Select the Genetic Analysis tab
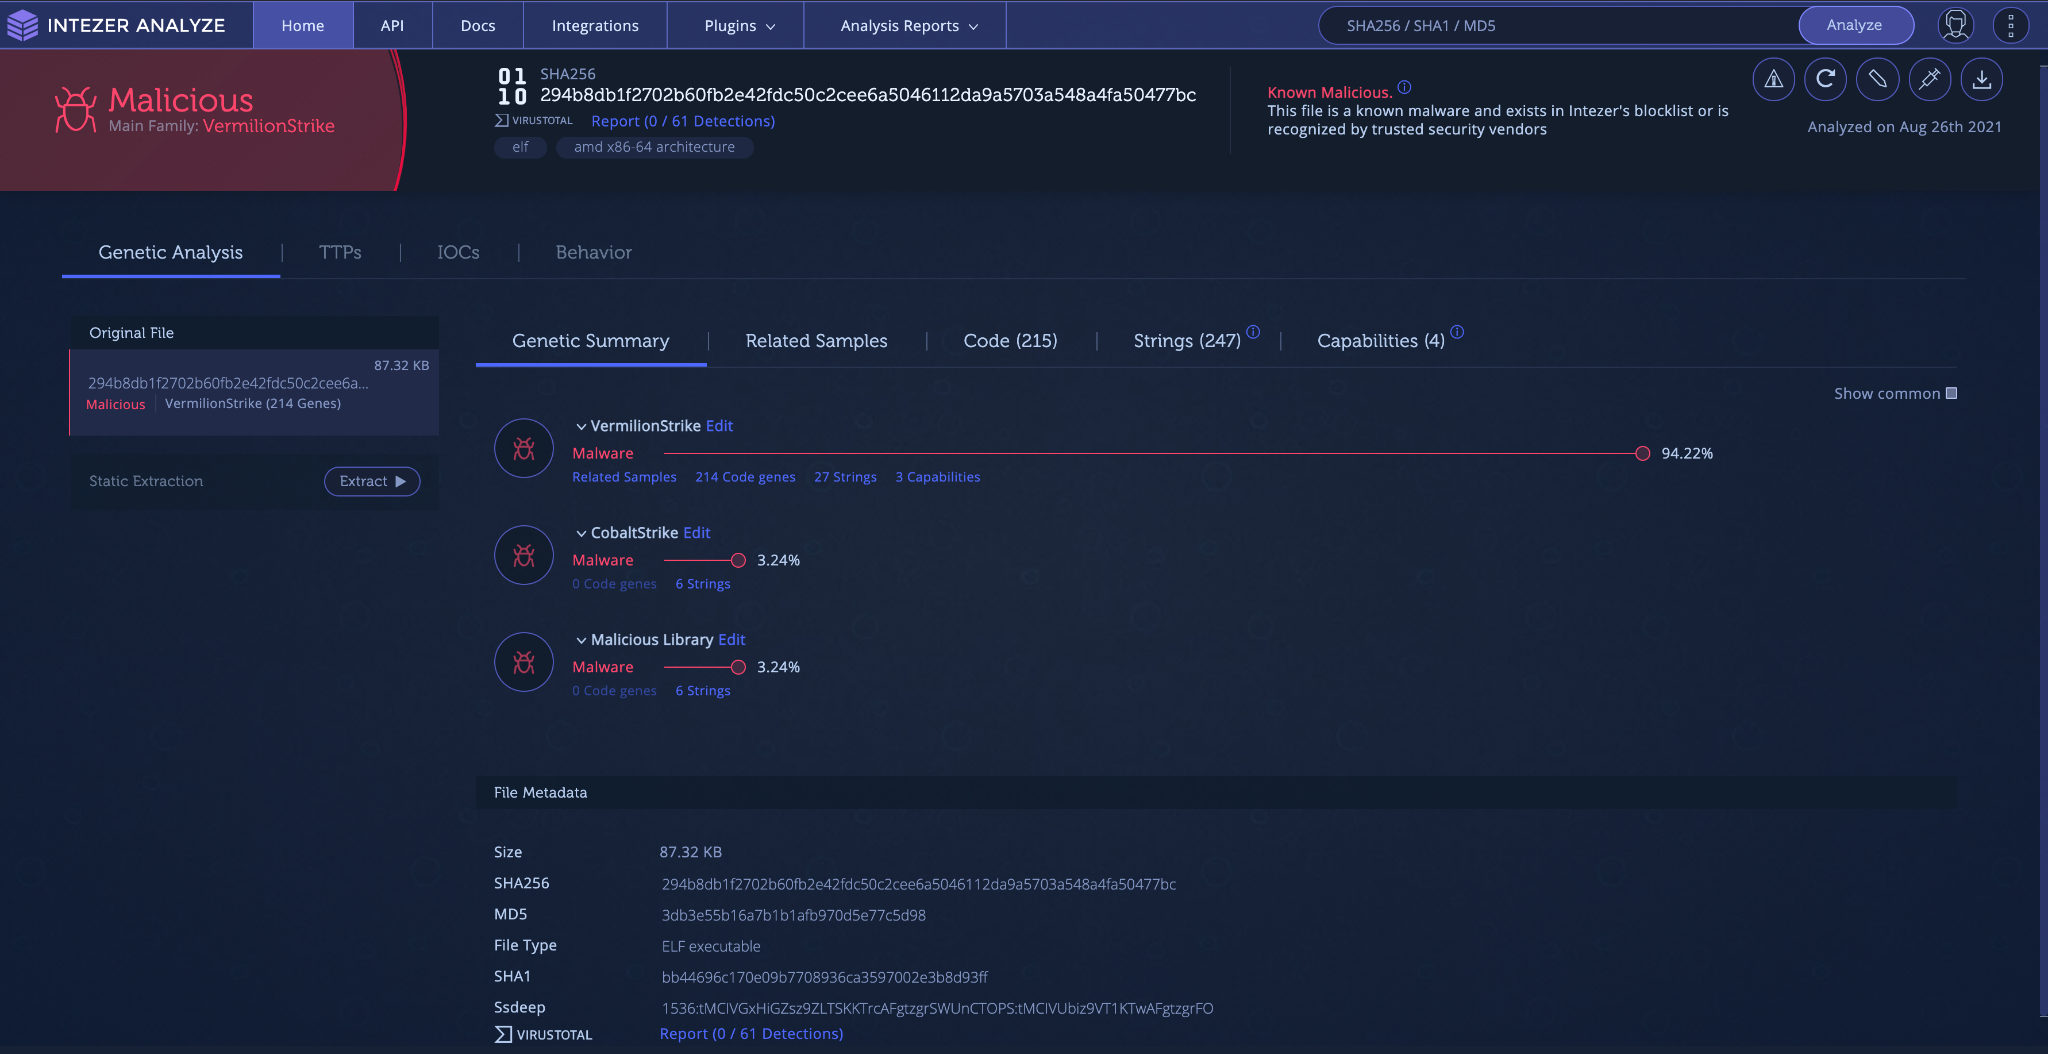2048x1054 pixels. (171, 252)
